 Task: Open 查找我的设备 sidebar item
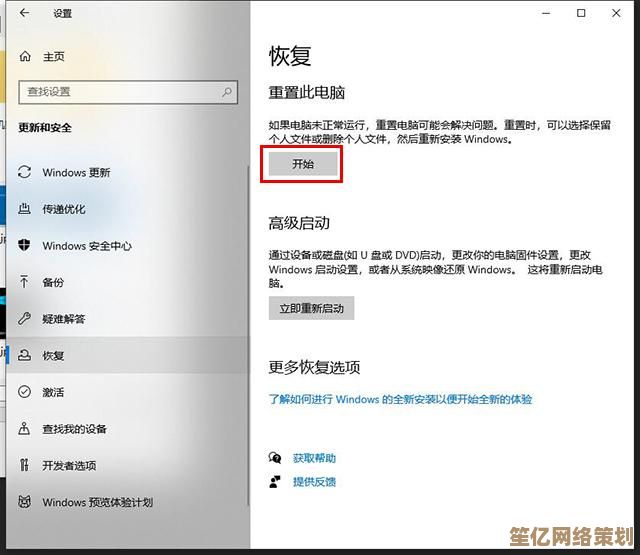74,429
